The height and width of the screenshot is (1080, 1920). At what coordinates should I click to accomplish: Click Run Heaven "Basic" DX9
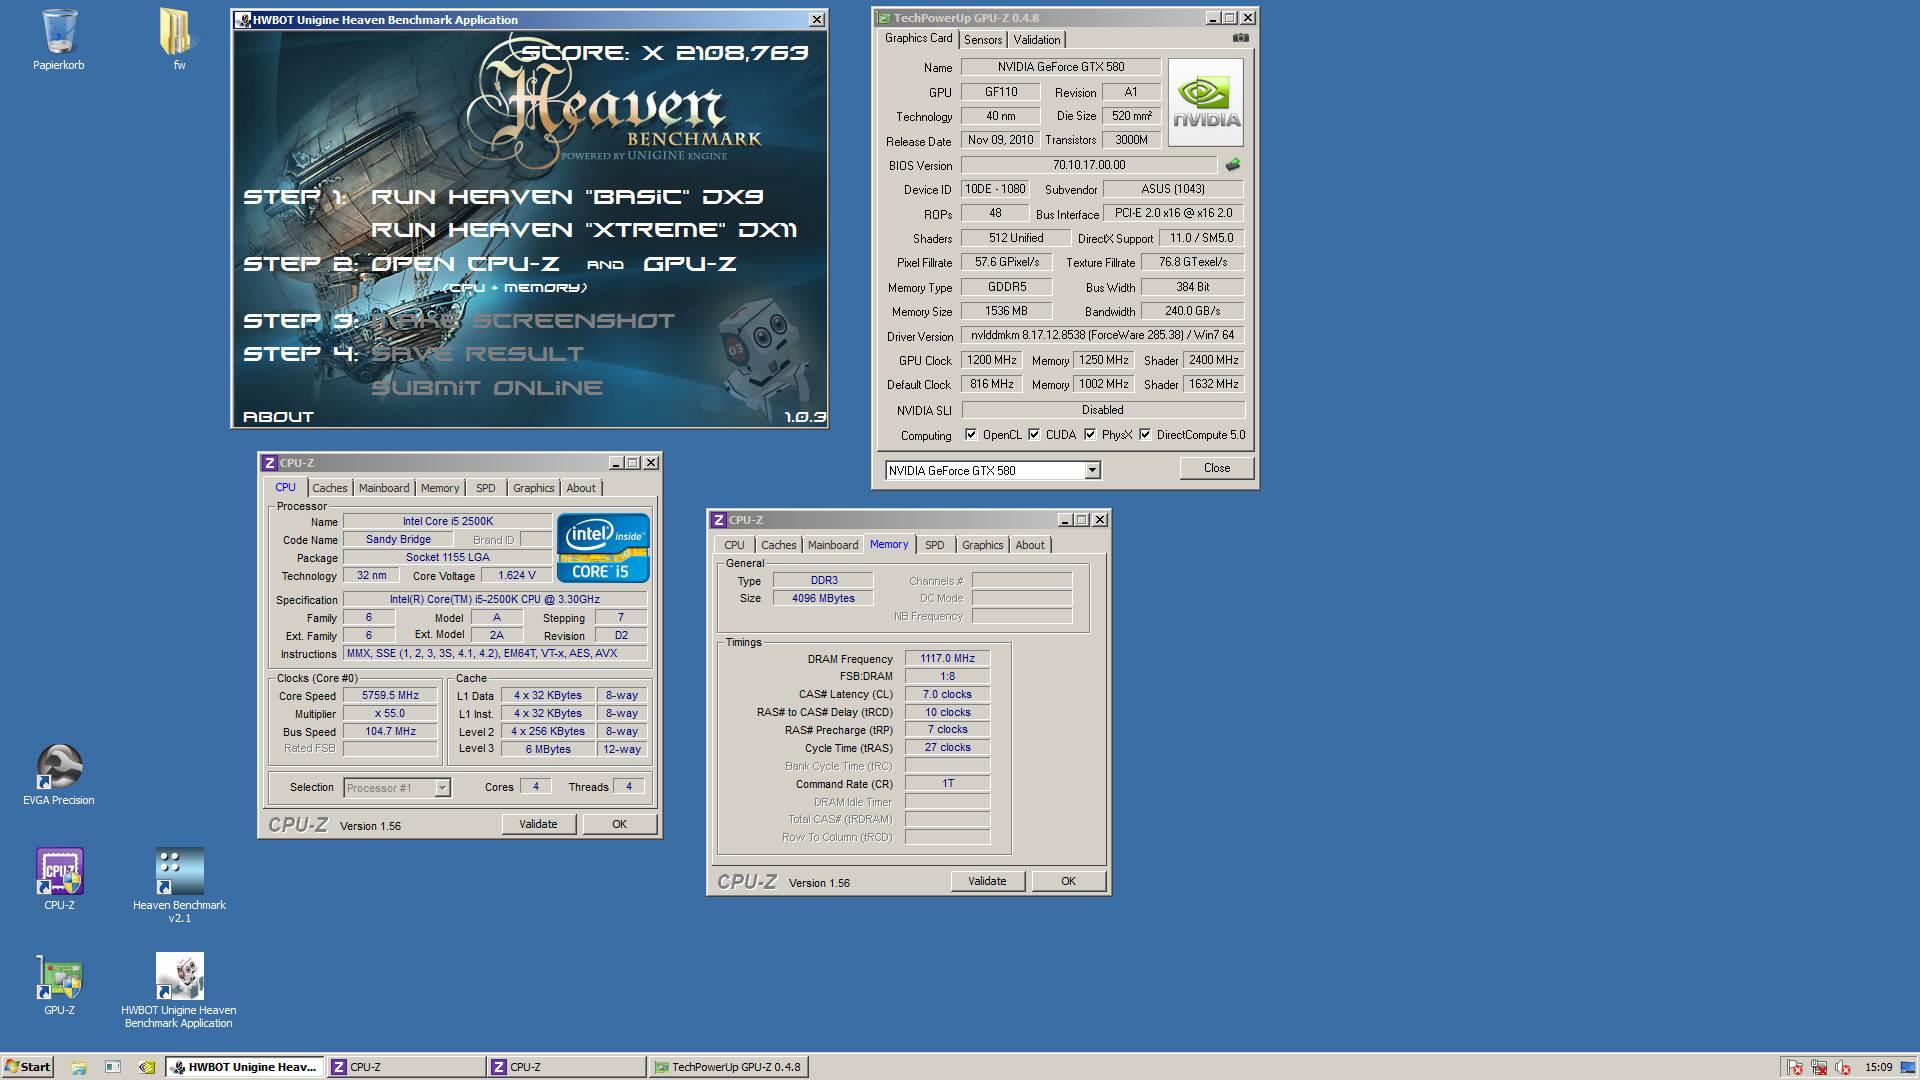[x=567, y=197]
